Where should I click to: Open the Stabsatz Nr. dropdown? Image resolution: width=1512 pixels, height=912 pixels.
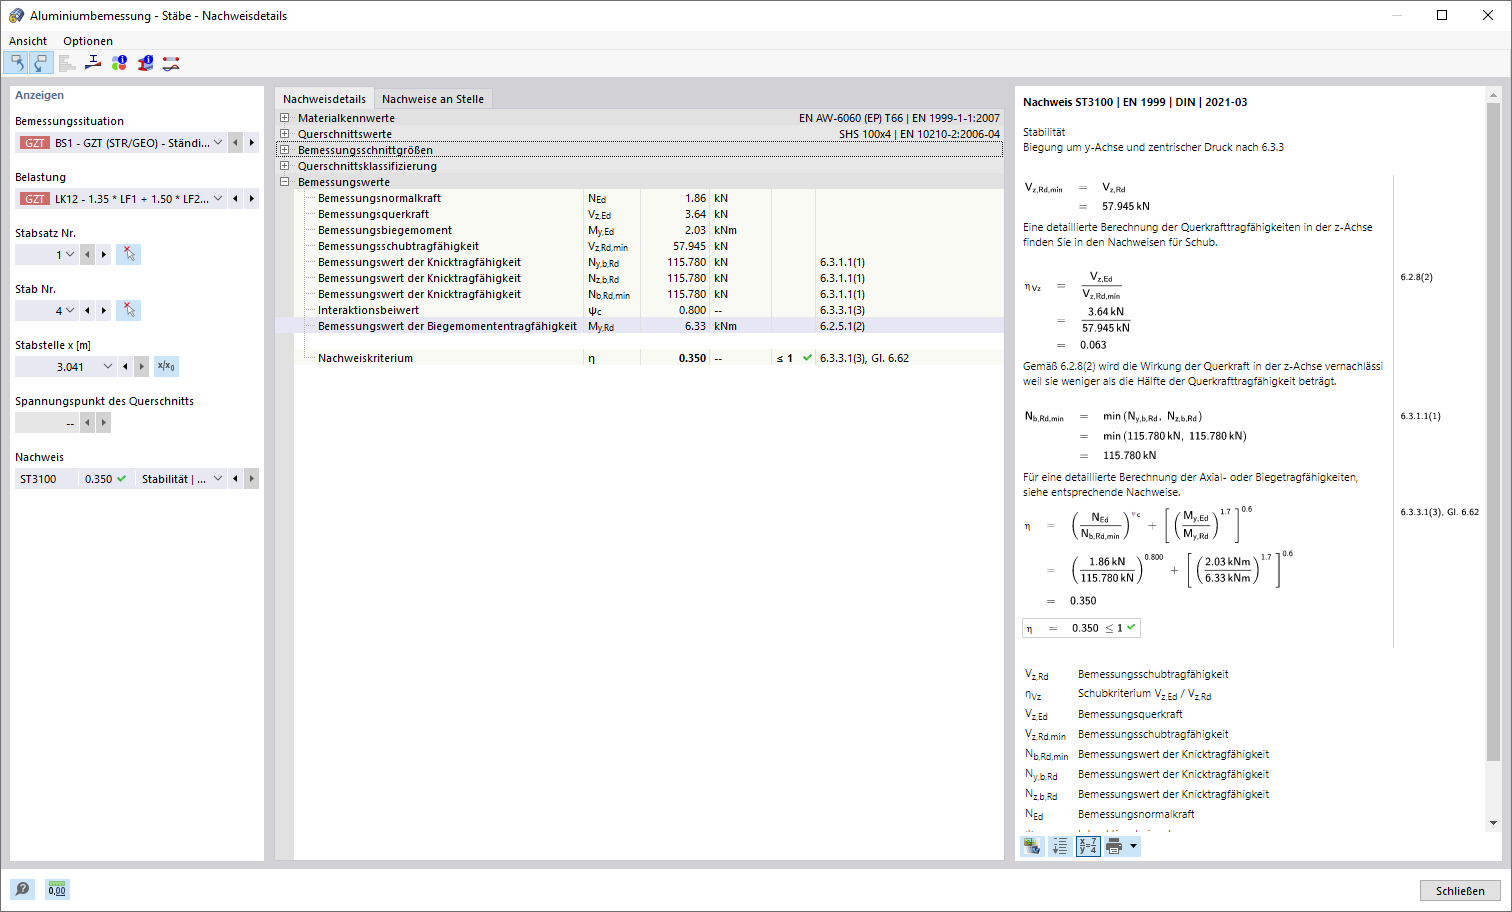[70, 255]
